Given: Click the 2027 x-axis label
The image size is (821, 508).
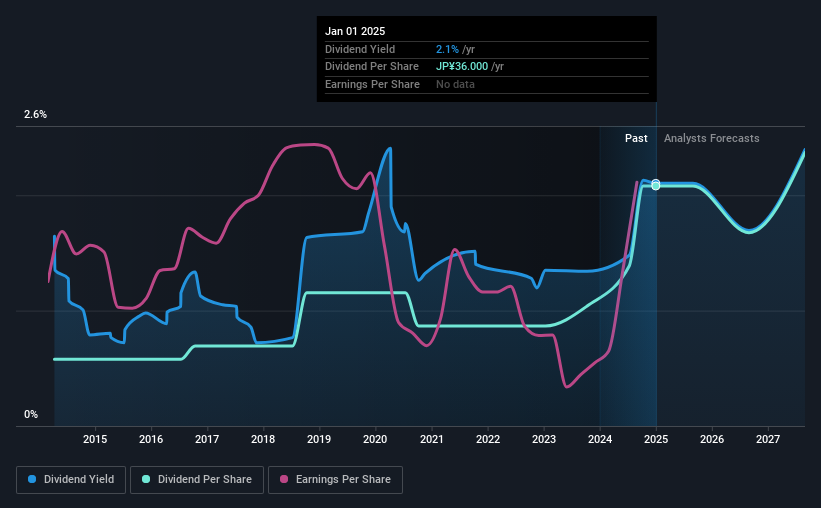Looking at the screenshot, I should coord(768,439).
